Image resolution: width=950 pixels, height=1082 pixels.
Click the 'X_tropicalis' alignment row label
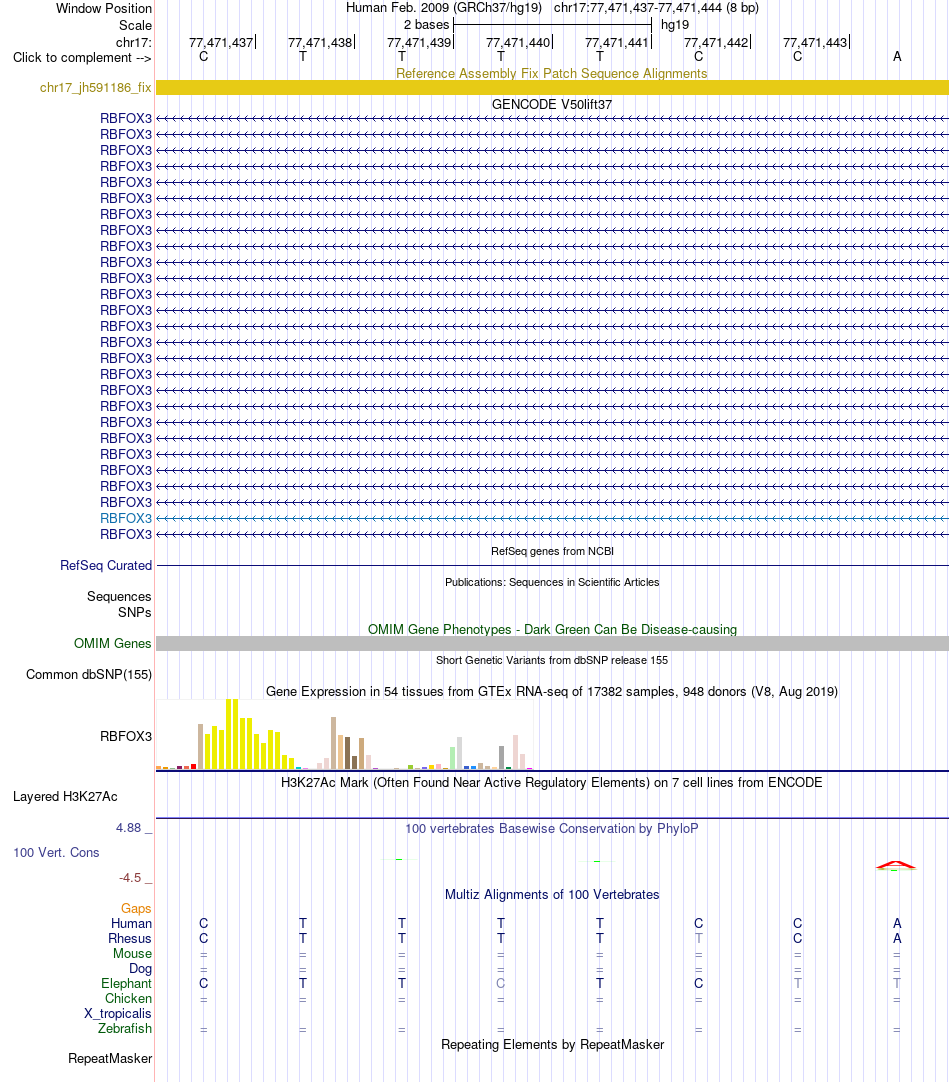click(118, 1014)
